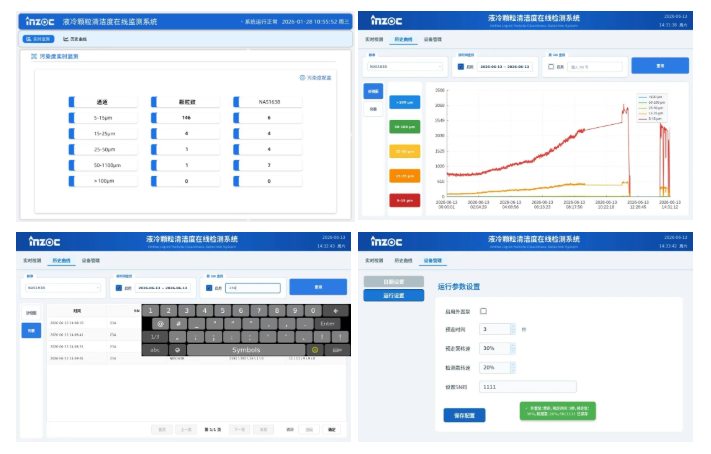Screen dimensions: 711x454
Task: Tap the @ key on on-screen keyboard
Action: (160, 324)
